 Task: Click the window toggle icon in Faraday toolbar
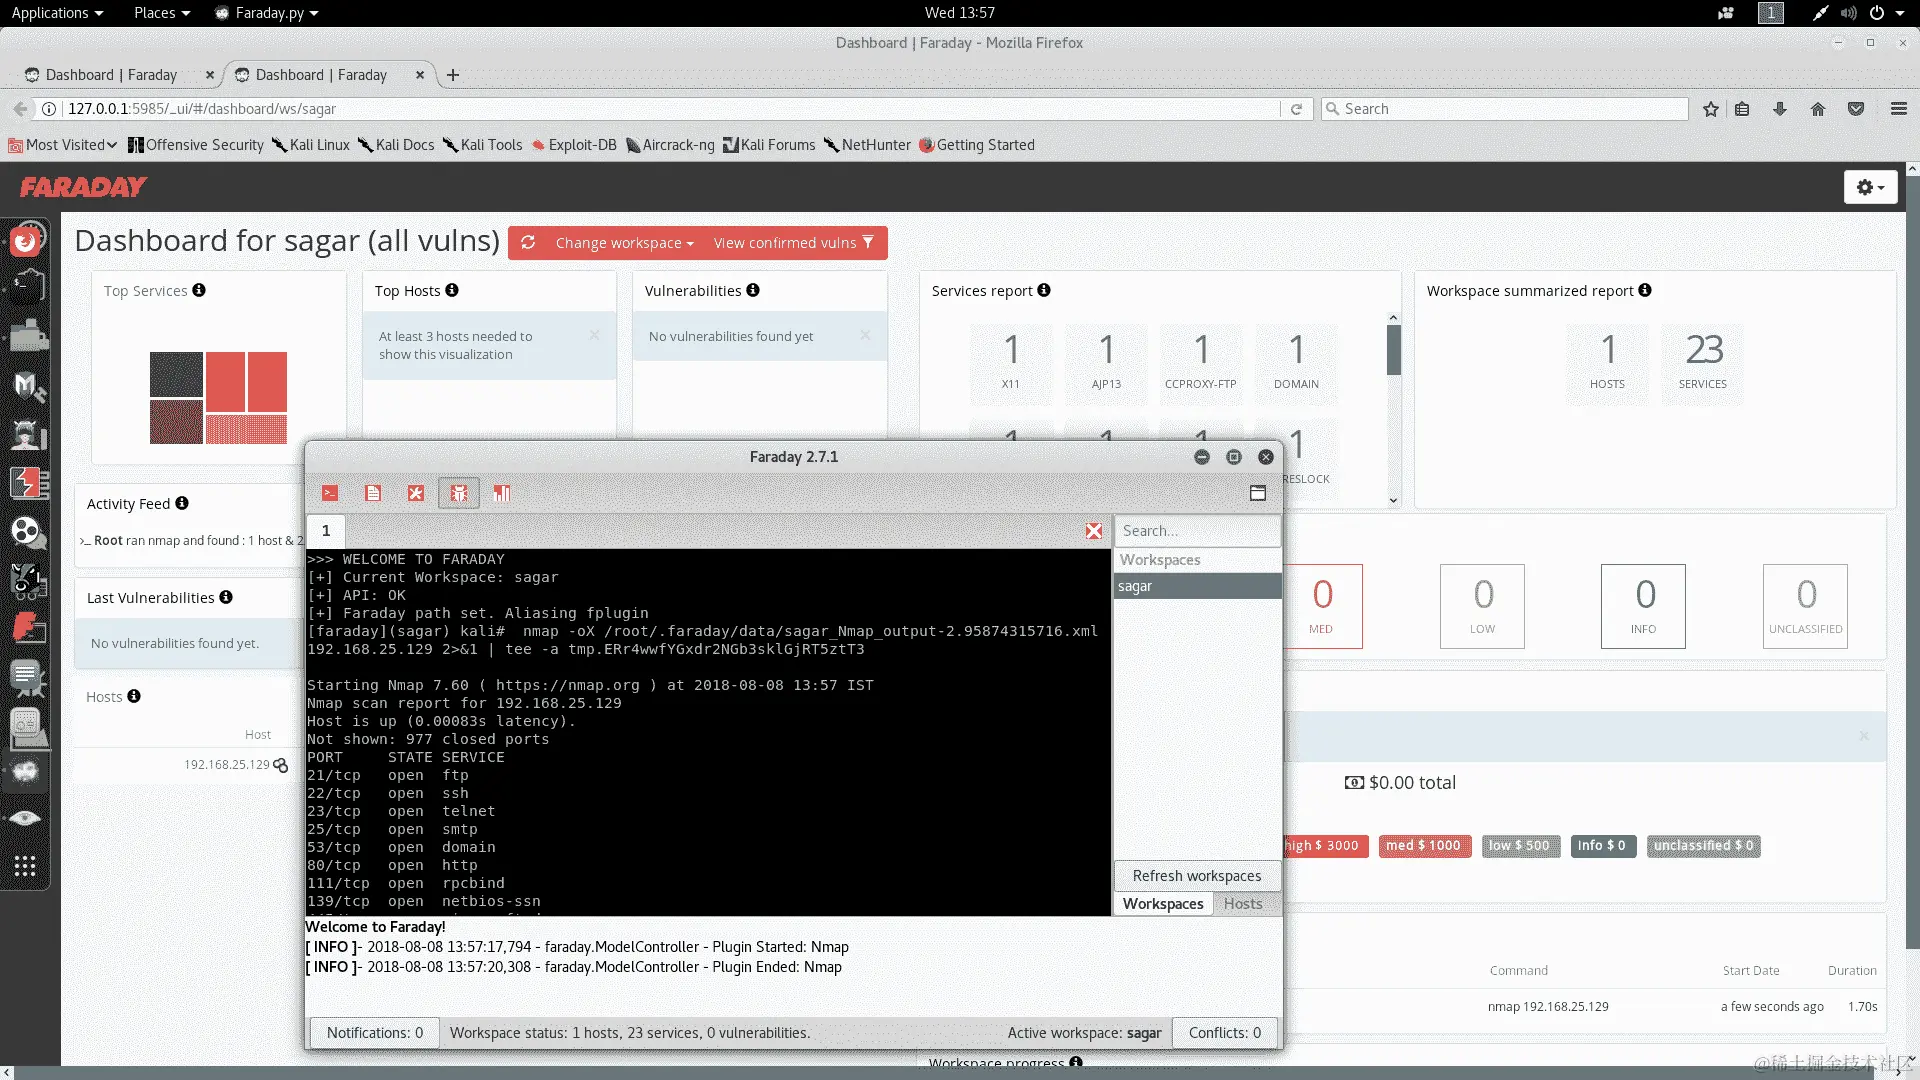click(x=1258, y=493)
